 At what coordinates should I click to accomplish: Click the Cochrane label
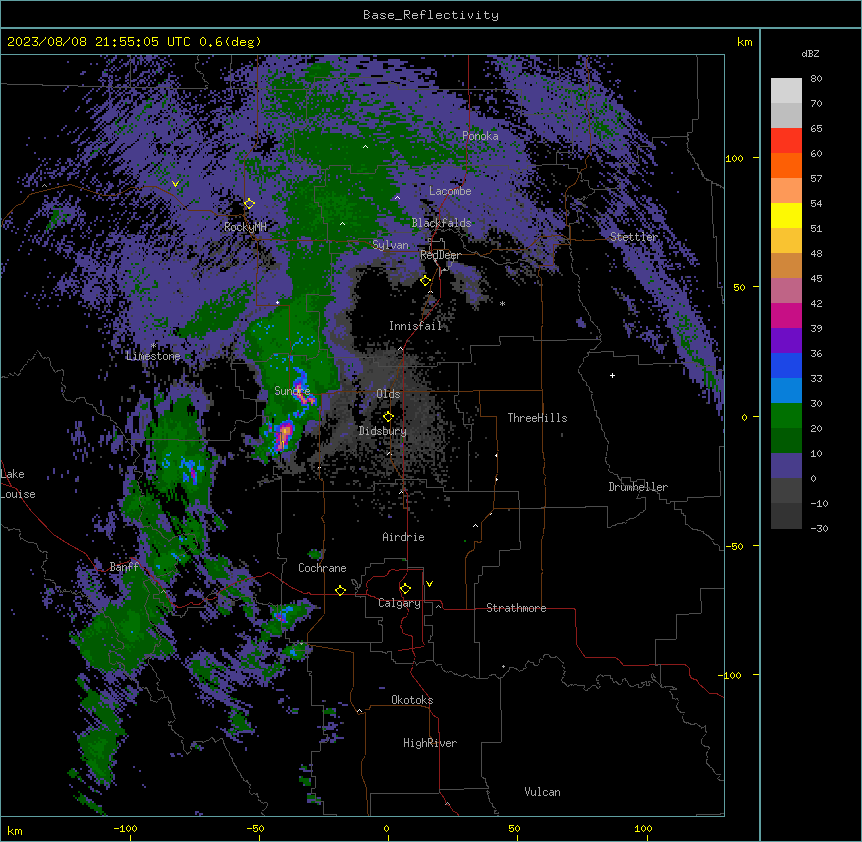click(x=322, y=568)
